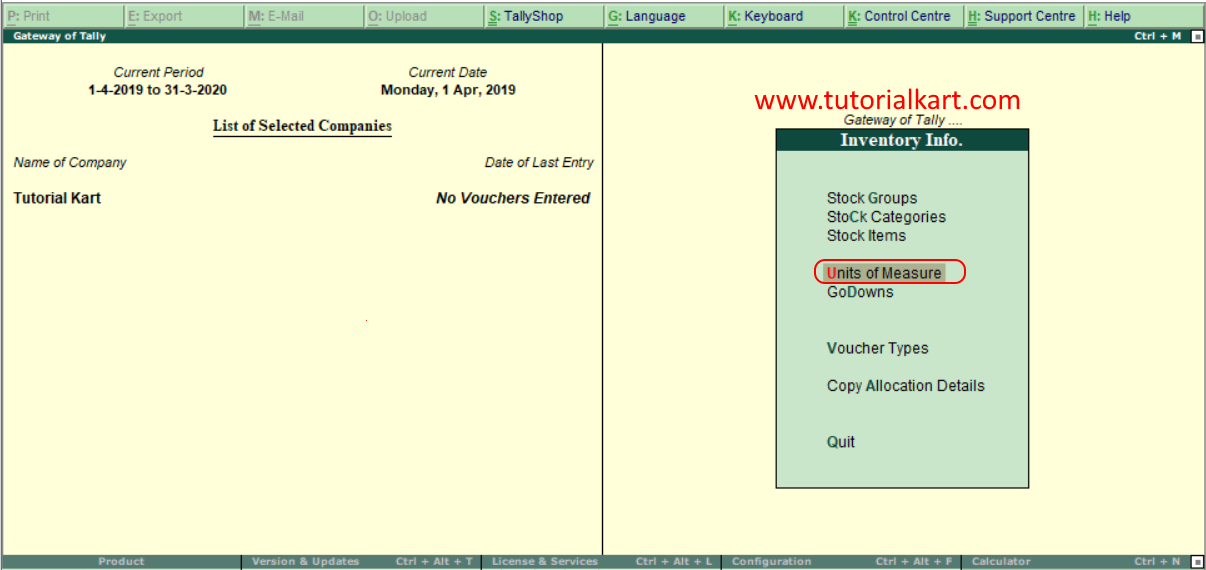The image size is (1206, 570).
Task: Click the Inventory Info. menu title
Action: pos(902,140)
